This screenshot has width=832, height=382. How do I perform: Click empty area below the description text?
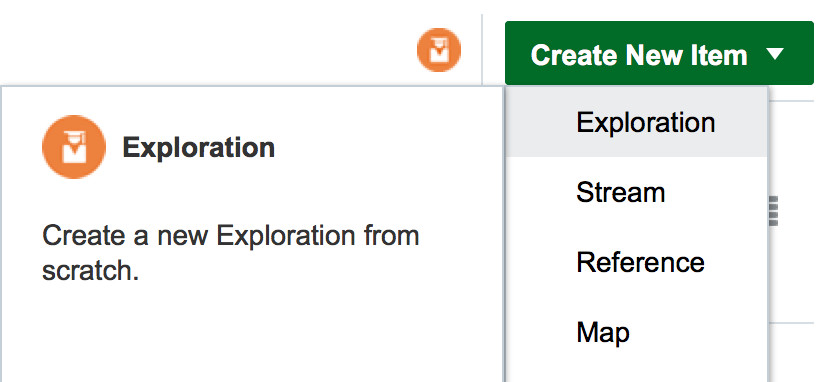coord(252,334)
